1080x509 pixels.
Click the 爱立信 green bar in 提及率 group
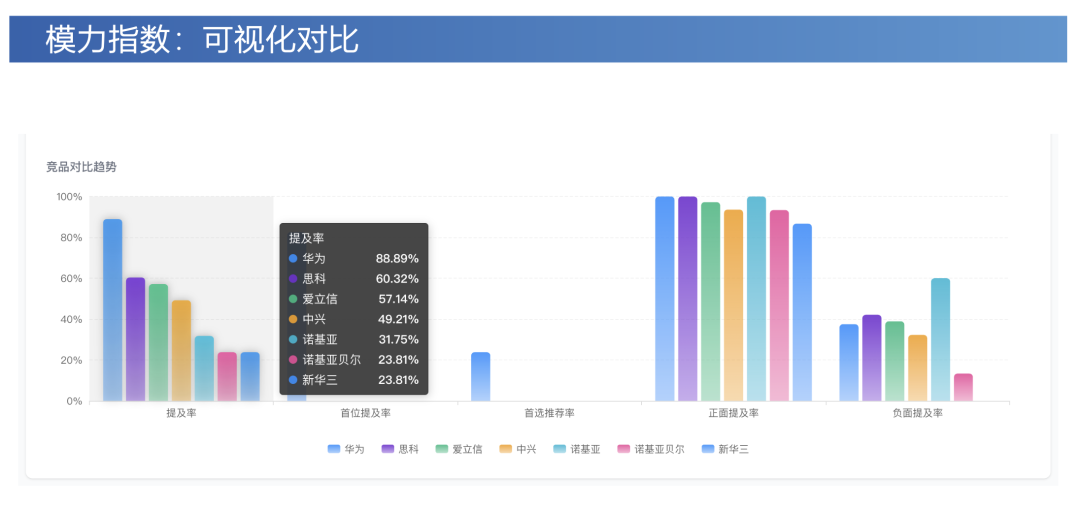(x=158, y=342)
